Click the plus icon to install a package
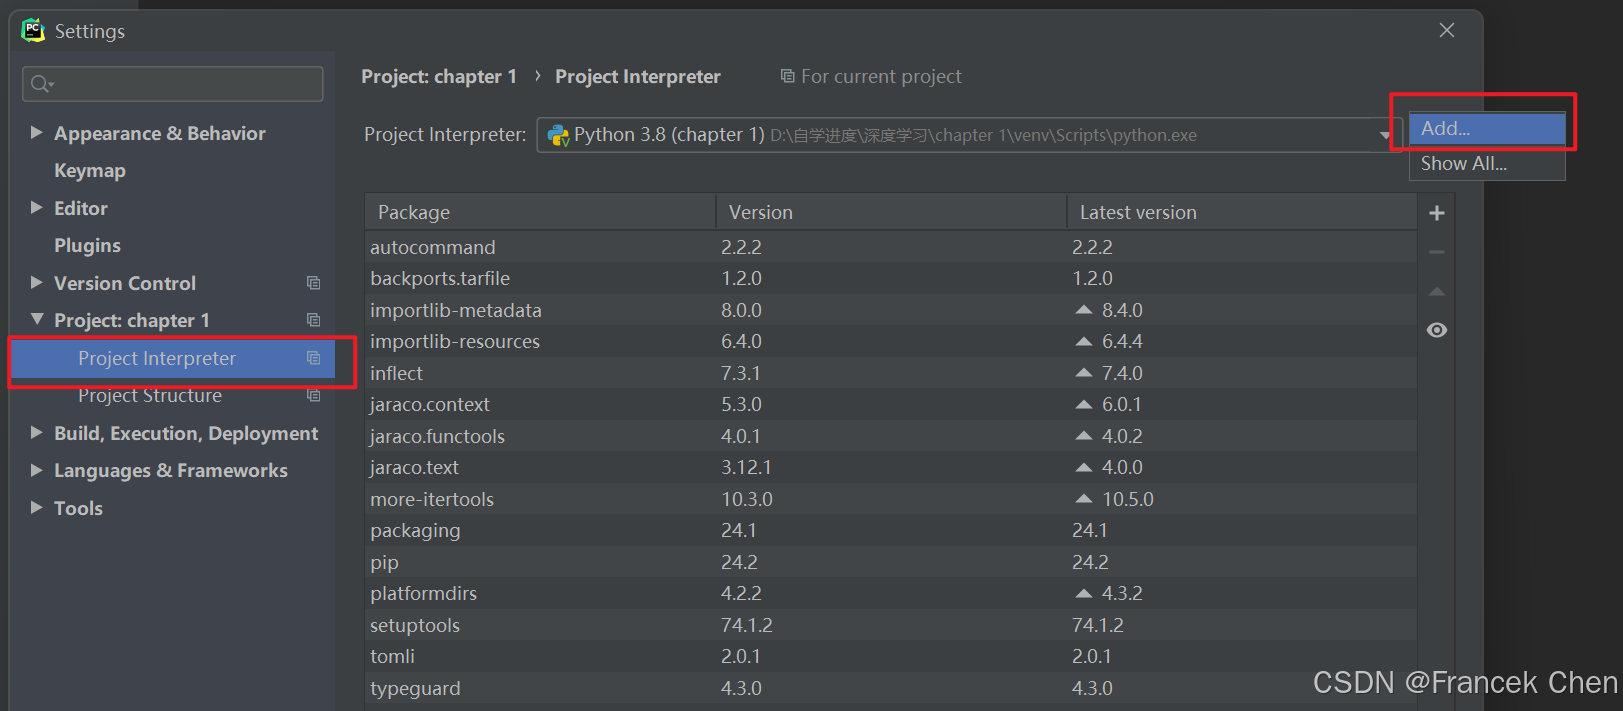This screenshot has height=711, width=1623. point(1437,213)
